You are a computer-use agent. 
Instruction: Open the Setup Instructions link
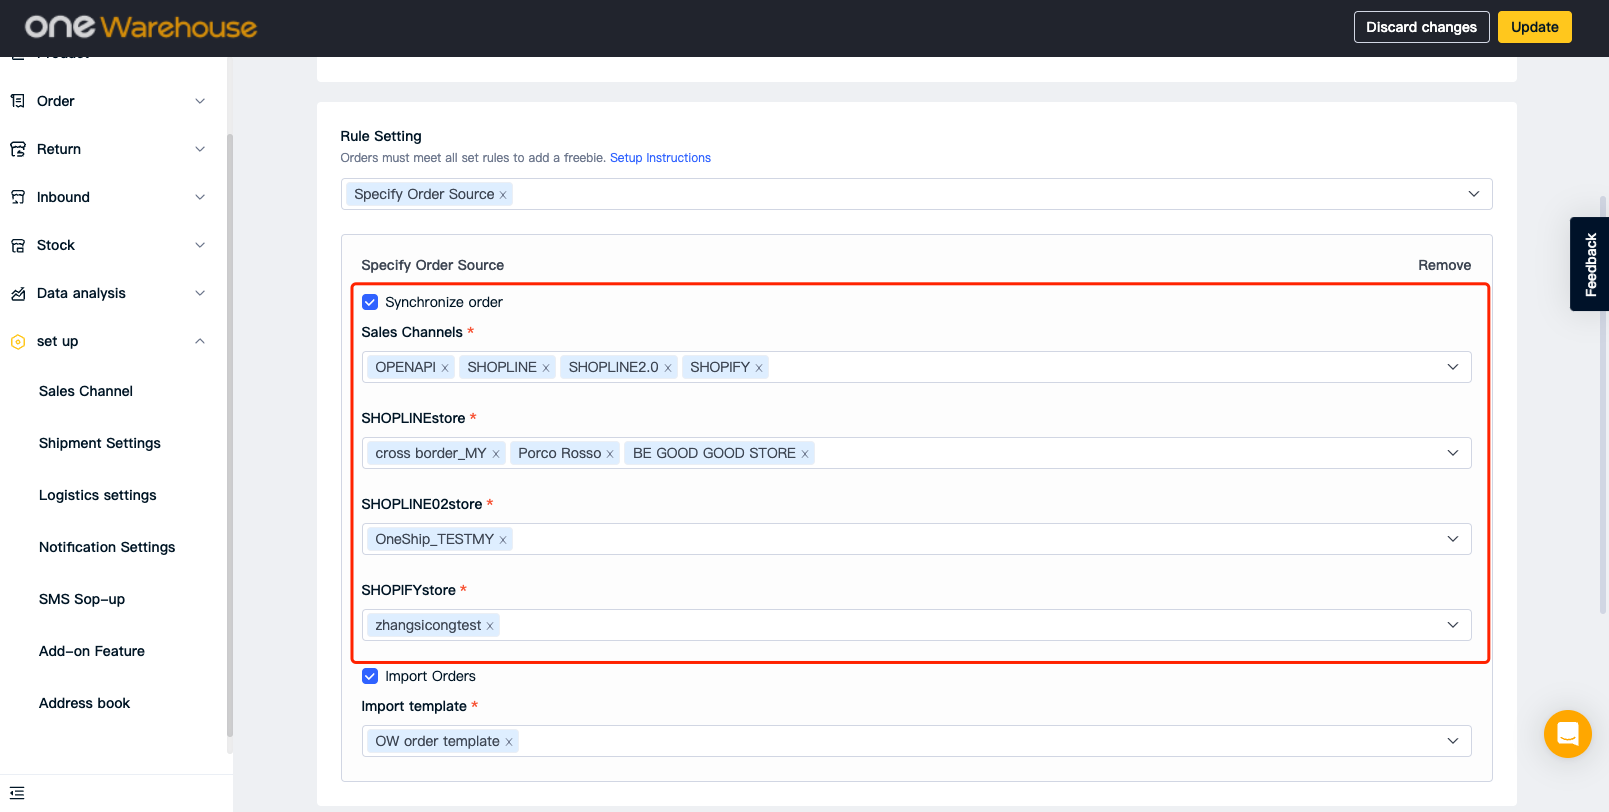coord(660,158)
